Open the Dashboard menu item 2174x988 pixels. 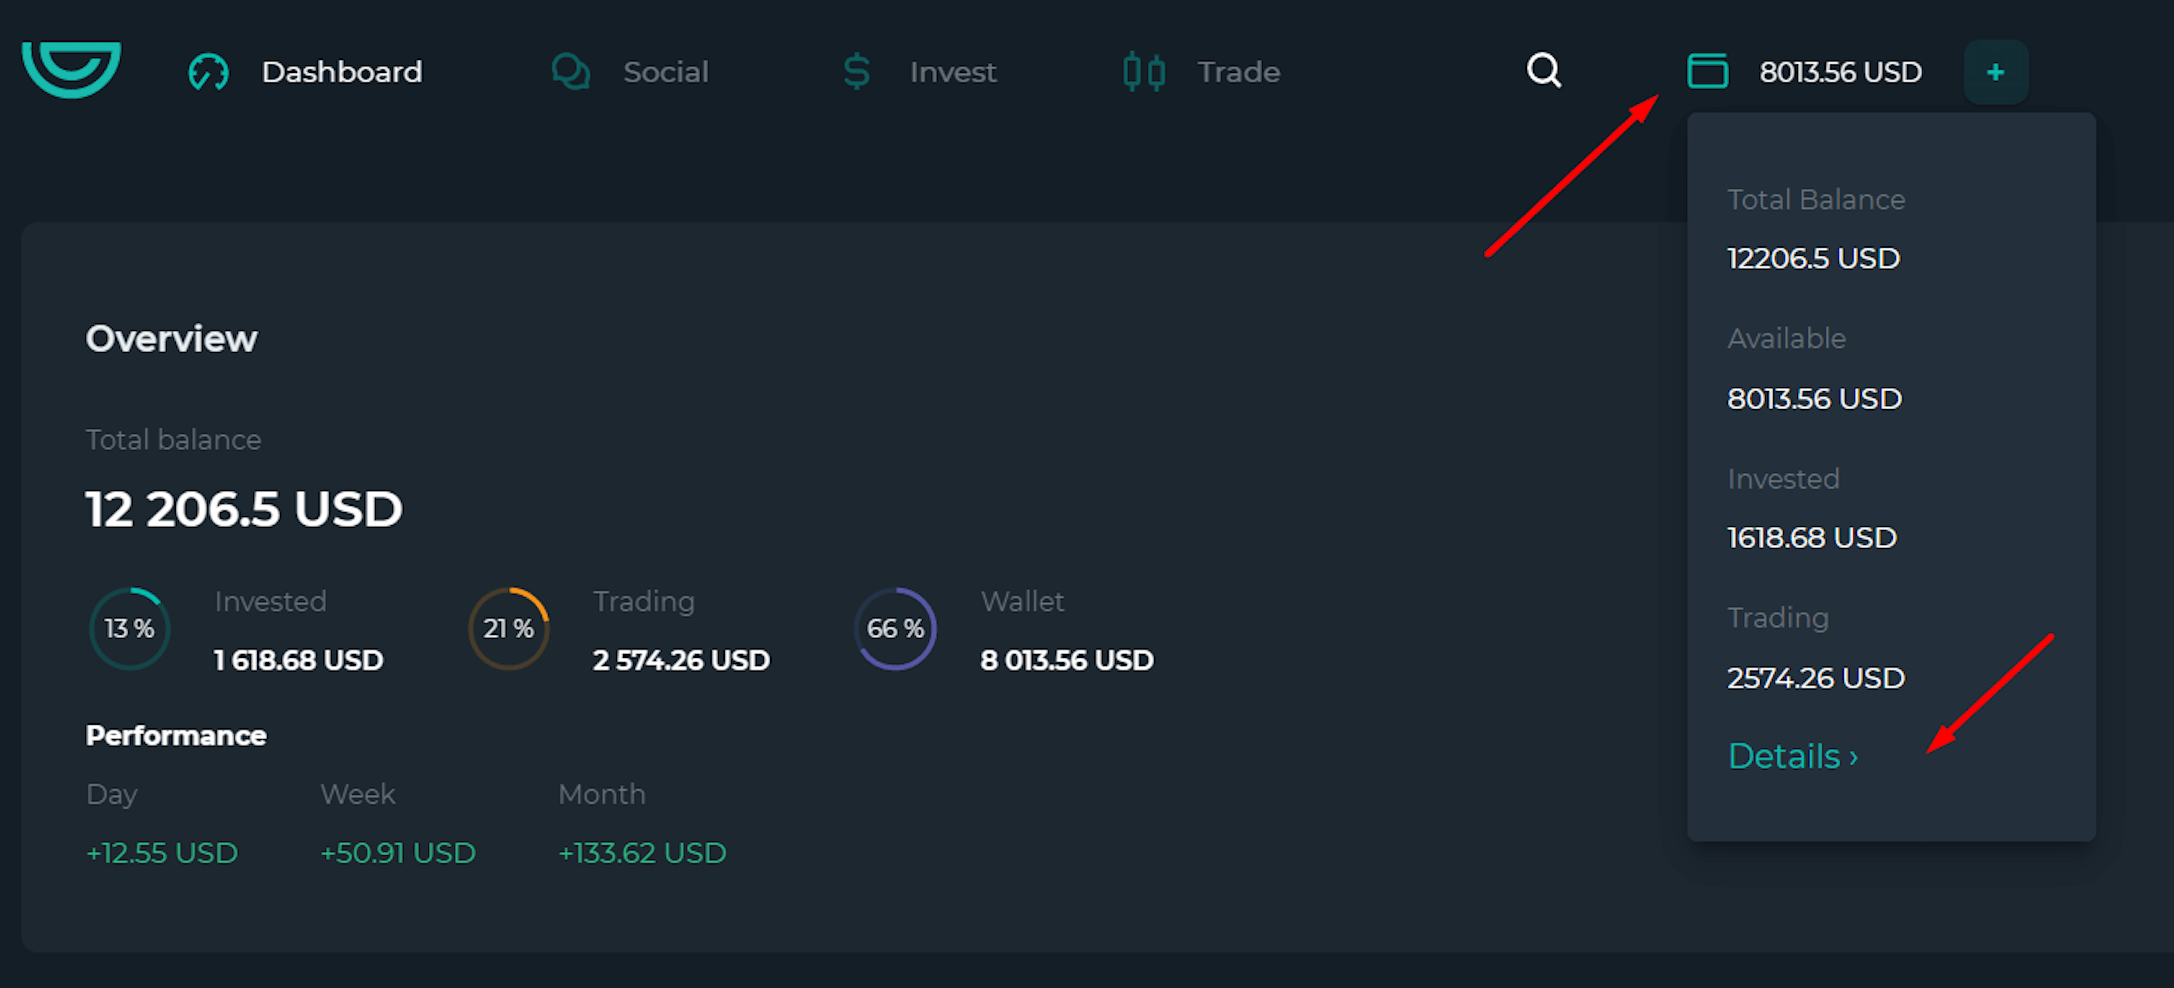341,72
